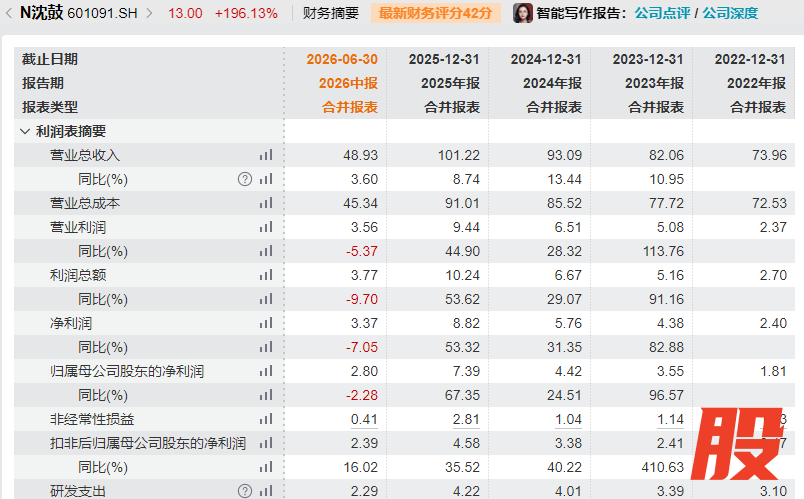
Task: Open the 公司深度 report link
Action: pos(730,13)
